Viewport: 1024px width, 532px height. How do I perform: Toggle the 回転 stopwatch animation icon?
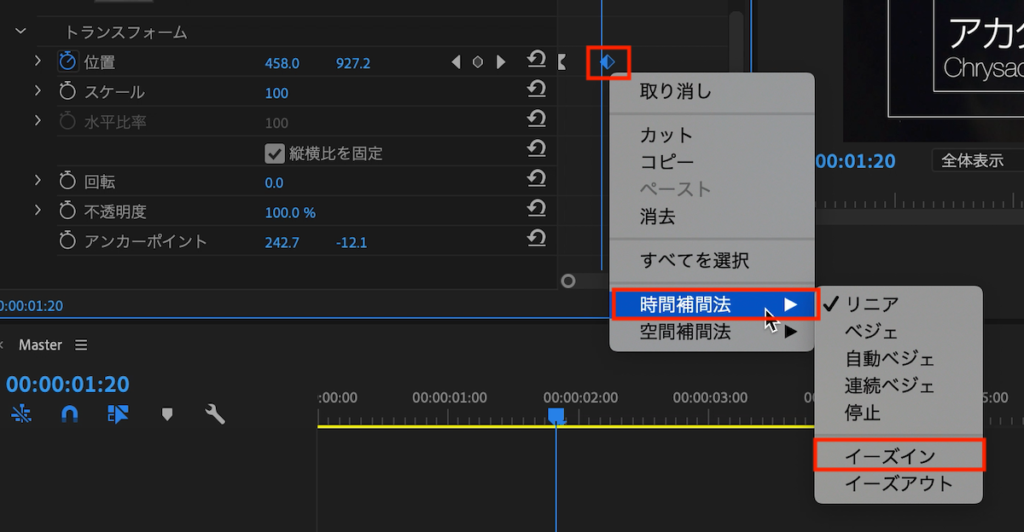pos(67,181)
